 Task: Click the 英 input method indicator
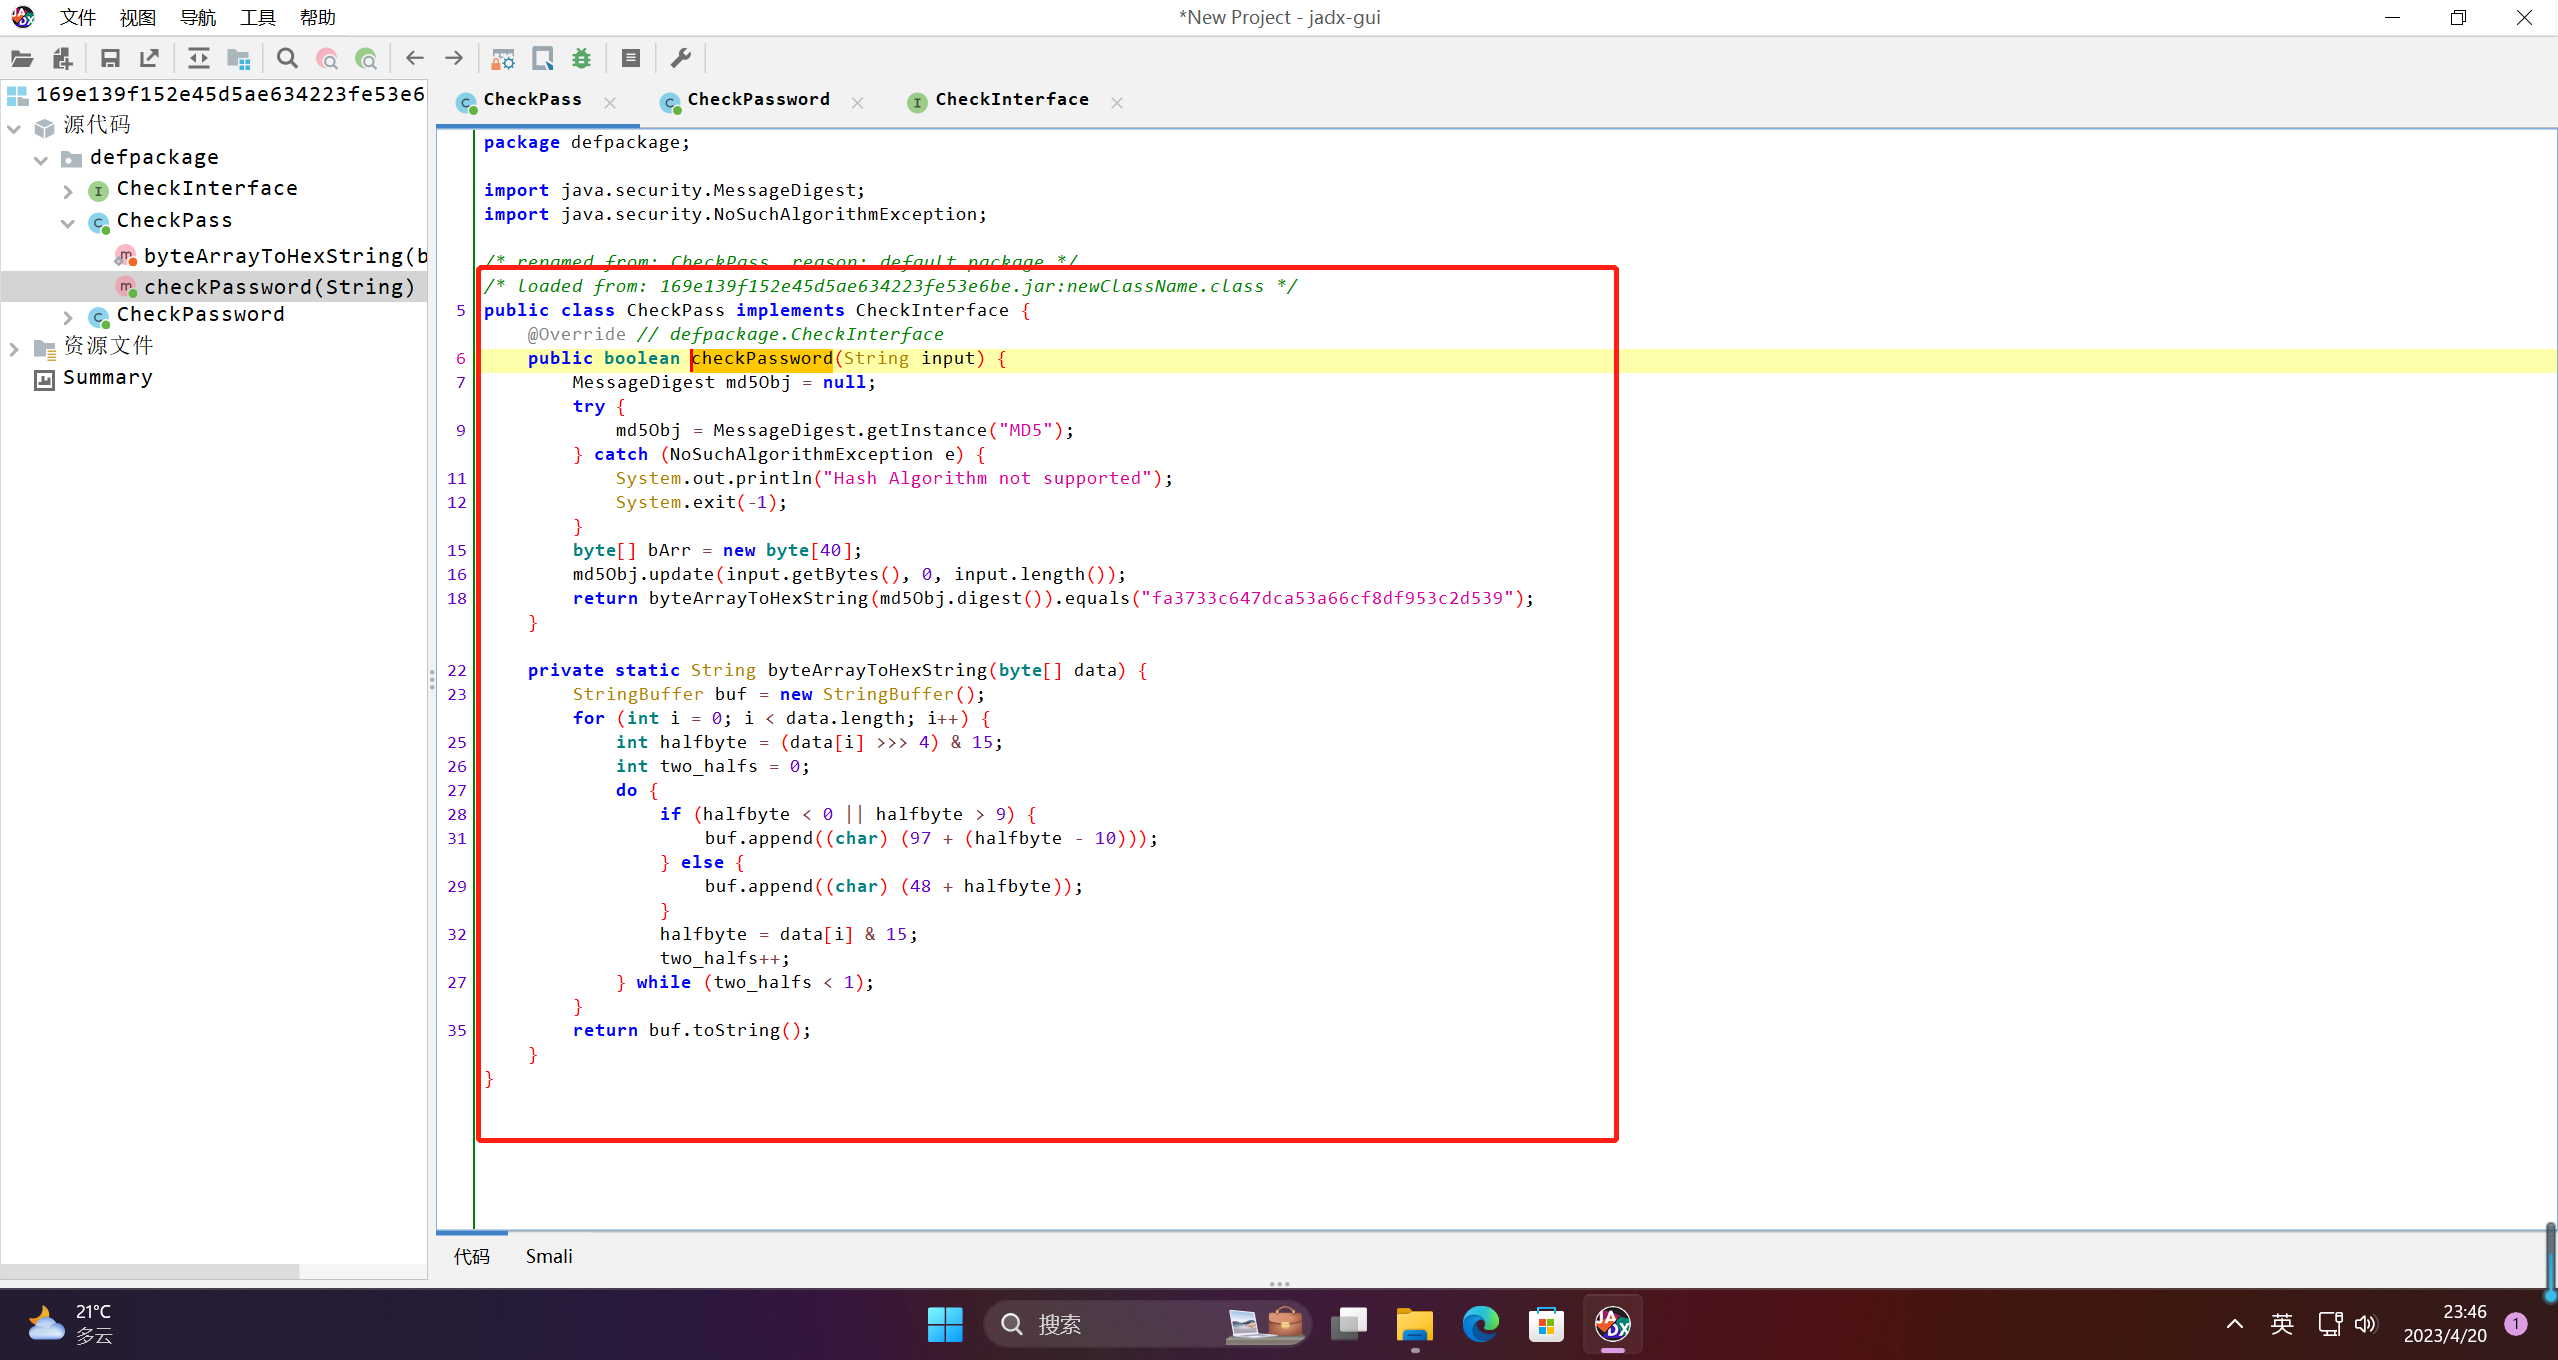pos(2281,1324)
